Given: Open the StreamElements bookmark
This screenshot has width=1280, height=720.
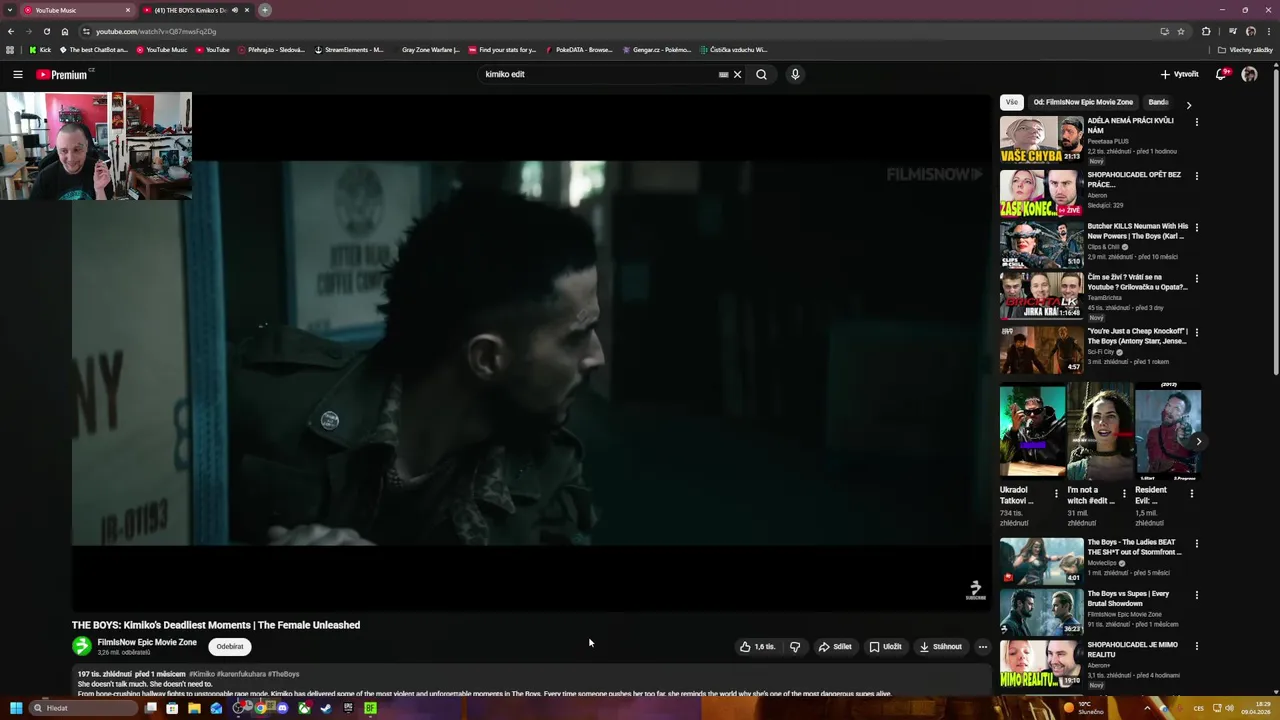Looking at the screenshot, I should coord(348,49).
